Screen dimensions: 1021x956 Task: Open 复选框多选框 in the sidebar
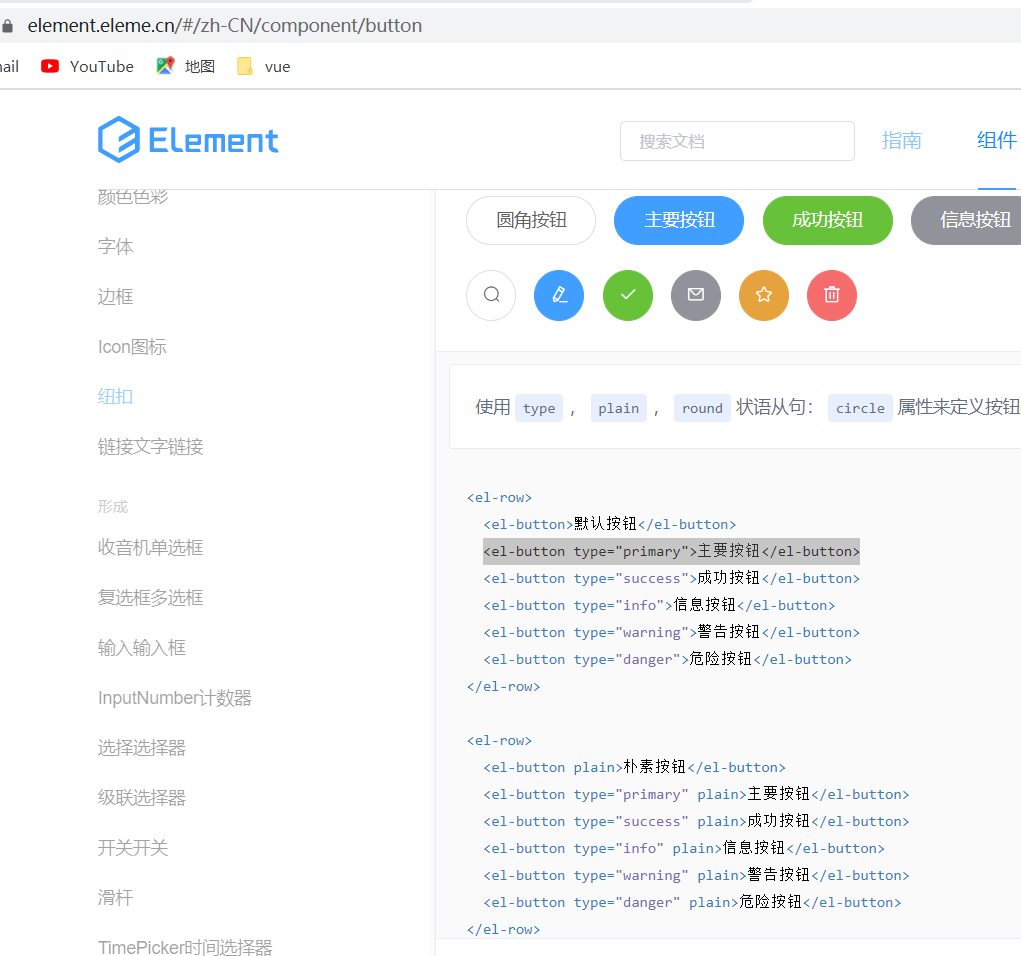point(150,597)
